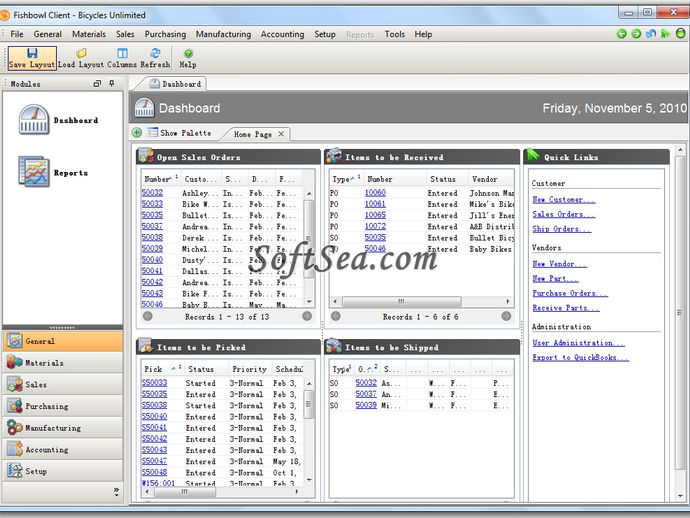Click the Ship Orders quick link
This screenshot has height=518, width=690.
pyautogui.click(x=562, y=229)
